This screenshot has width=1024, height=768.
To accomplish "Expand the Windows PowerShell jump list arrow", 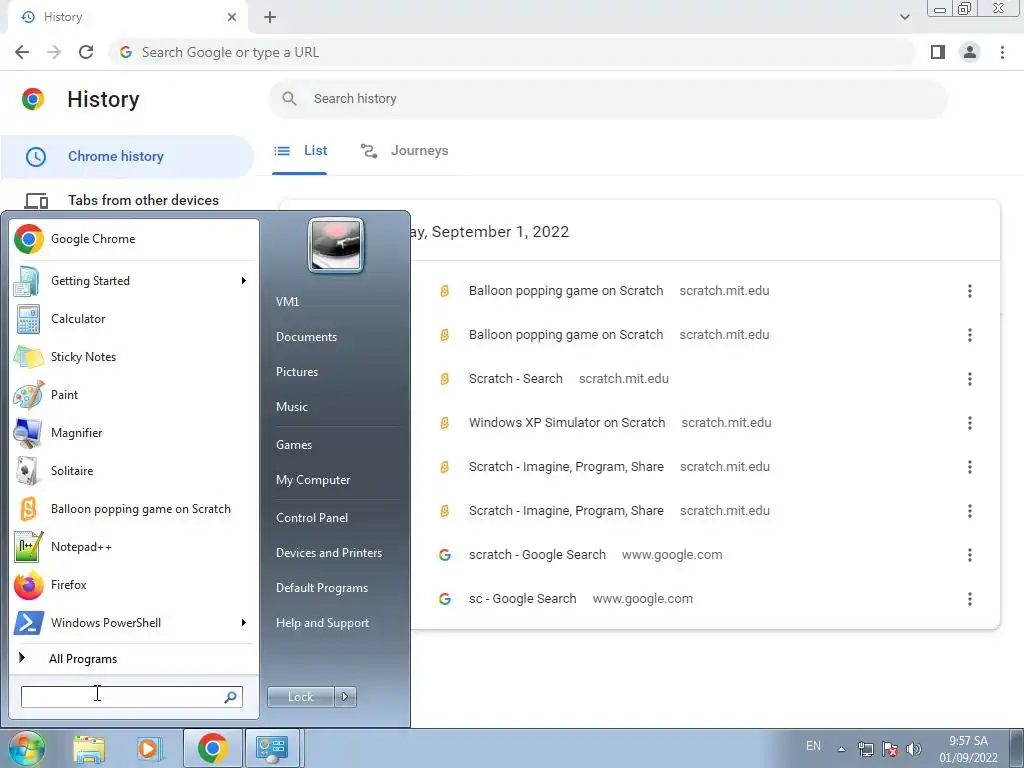I will [x=244, y=622].
